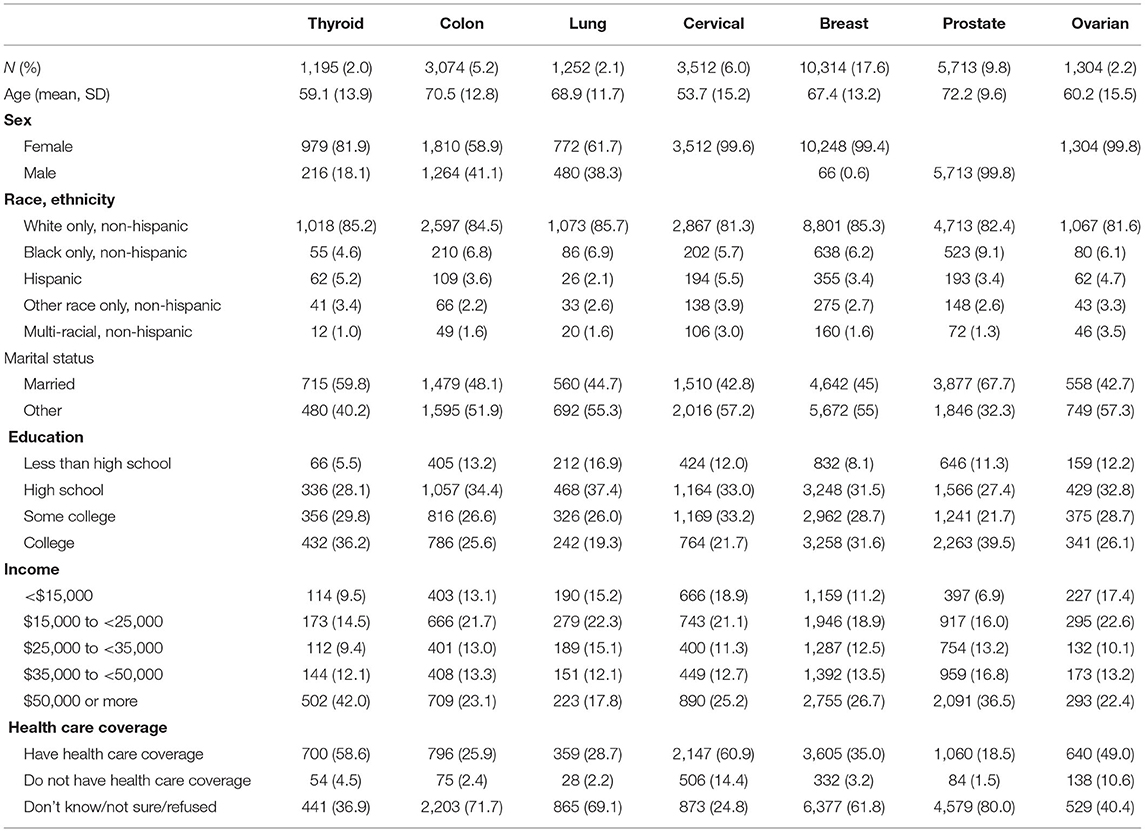Click Ovarian female value 1,304 (99.8)
1145x832 pixels.
1100,147
